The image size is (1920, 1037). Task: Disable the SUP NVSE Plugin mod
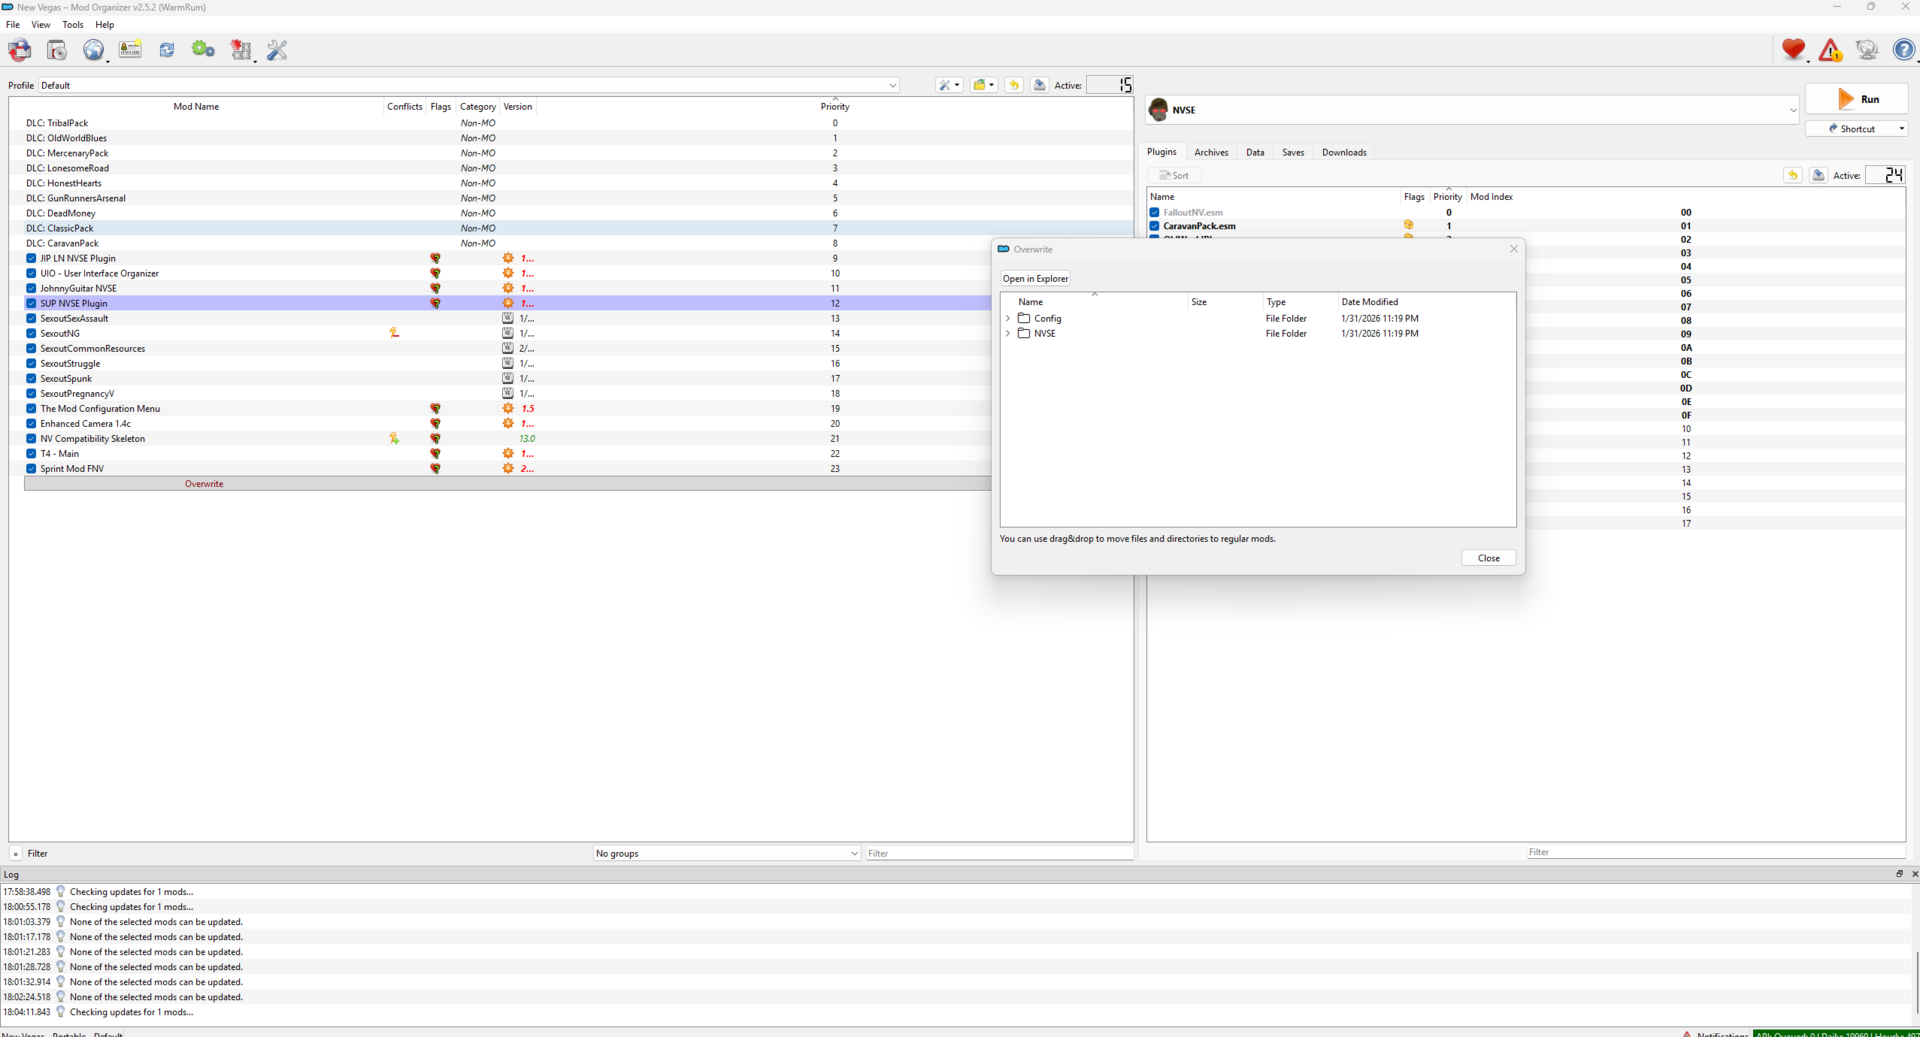click(x=31, y=303)
